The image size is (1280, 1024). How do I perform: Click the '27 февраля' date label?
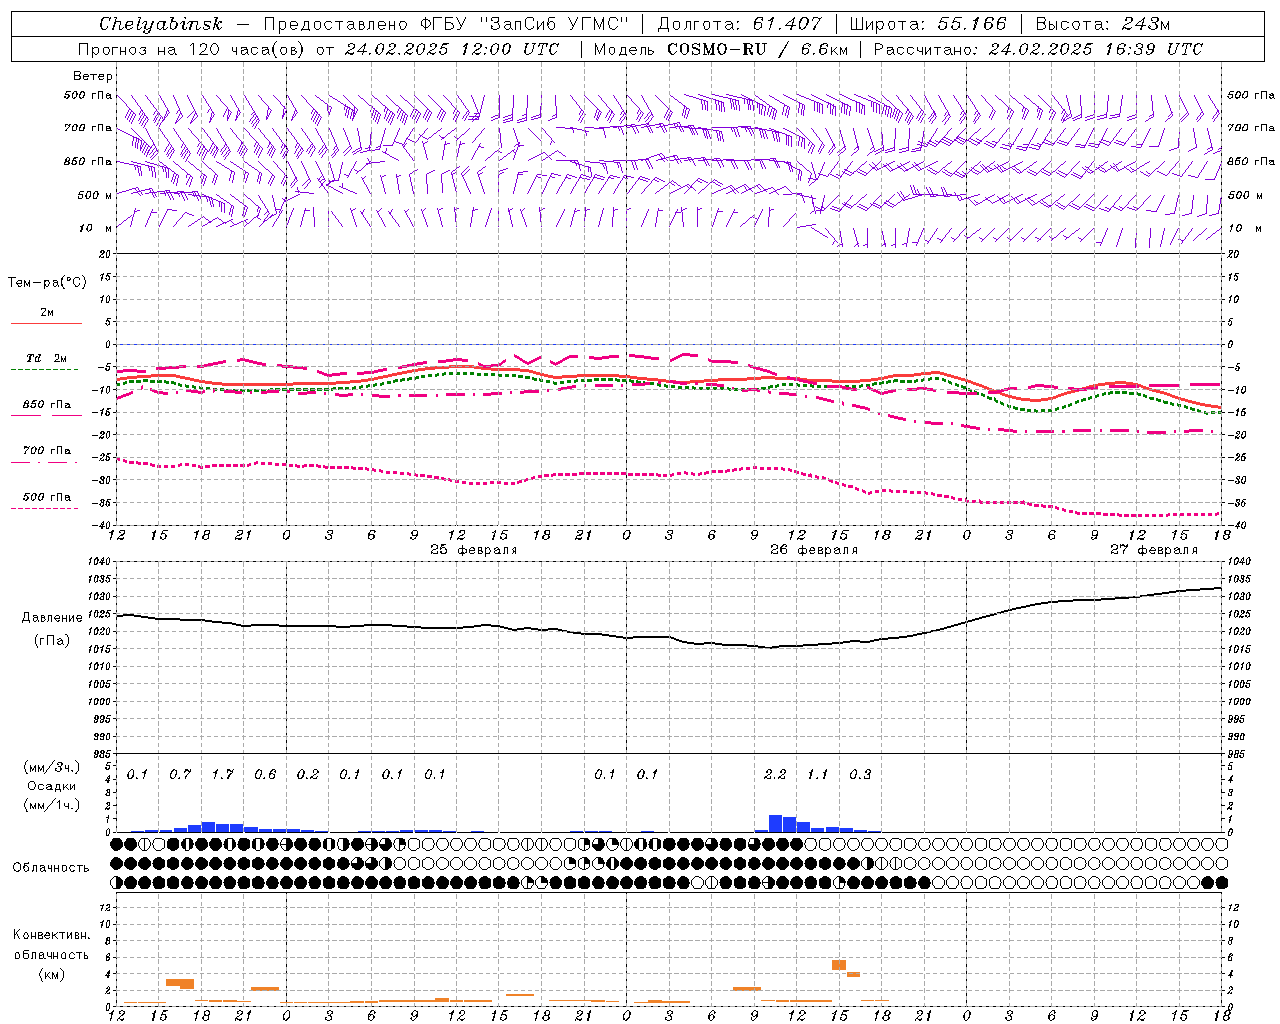tap(1154, 550)
